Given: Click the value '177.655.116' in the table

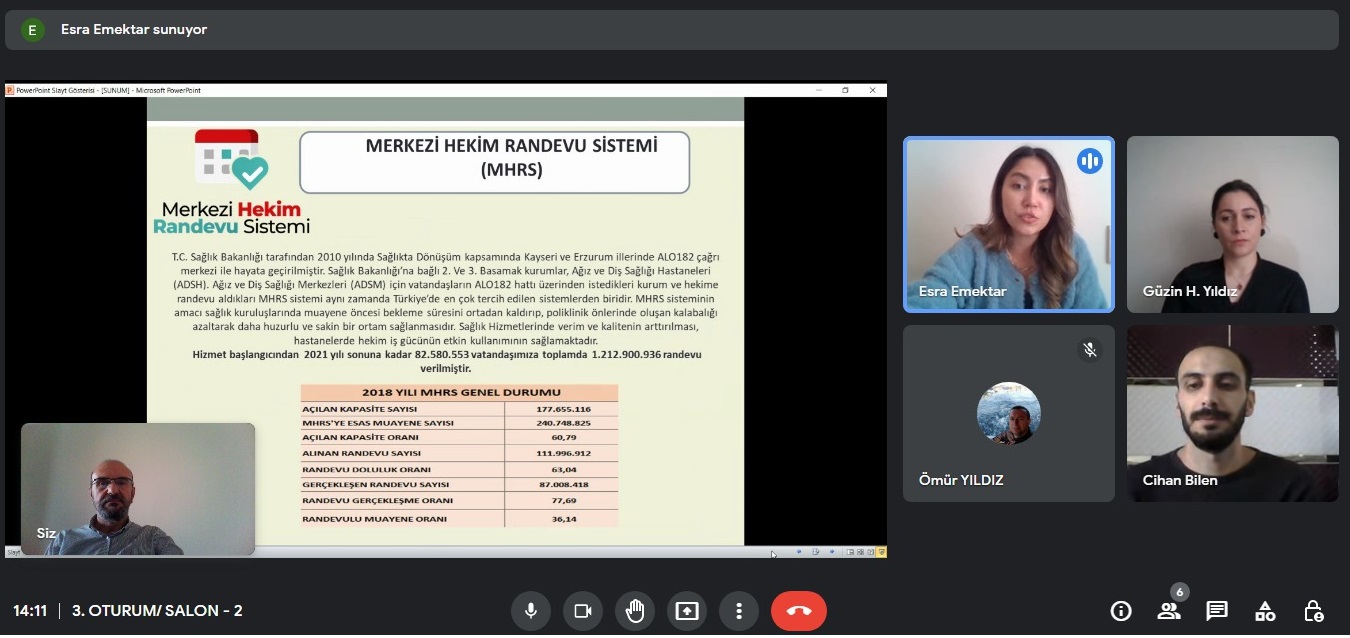Looking at the screenshot, I should point(563,409).
